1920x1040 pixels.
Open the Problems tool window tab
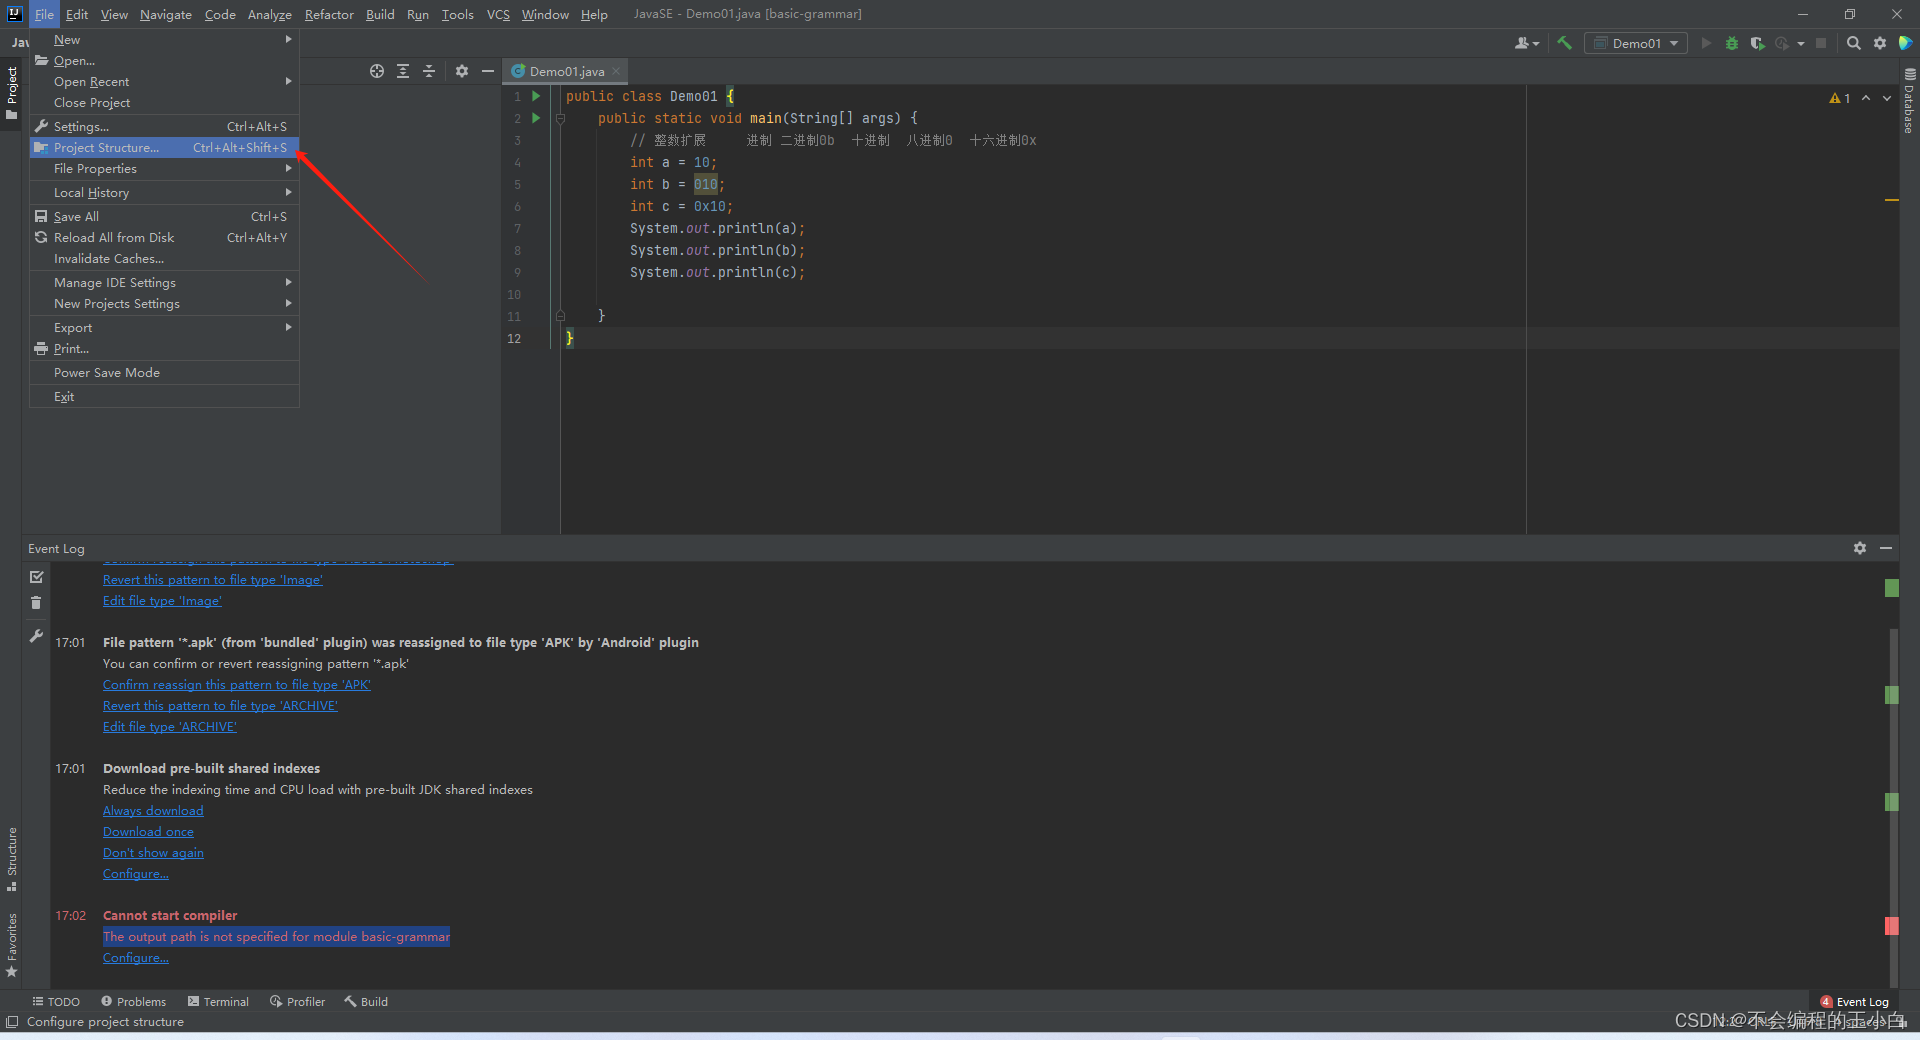coord(134,1002)
